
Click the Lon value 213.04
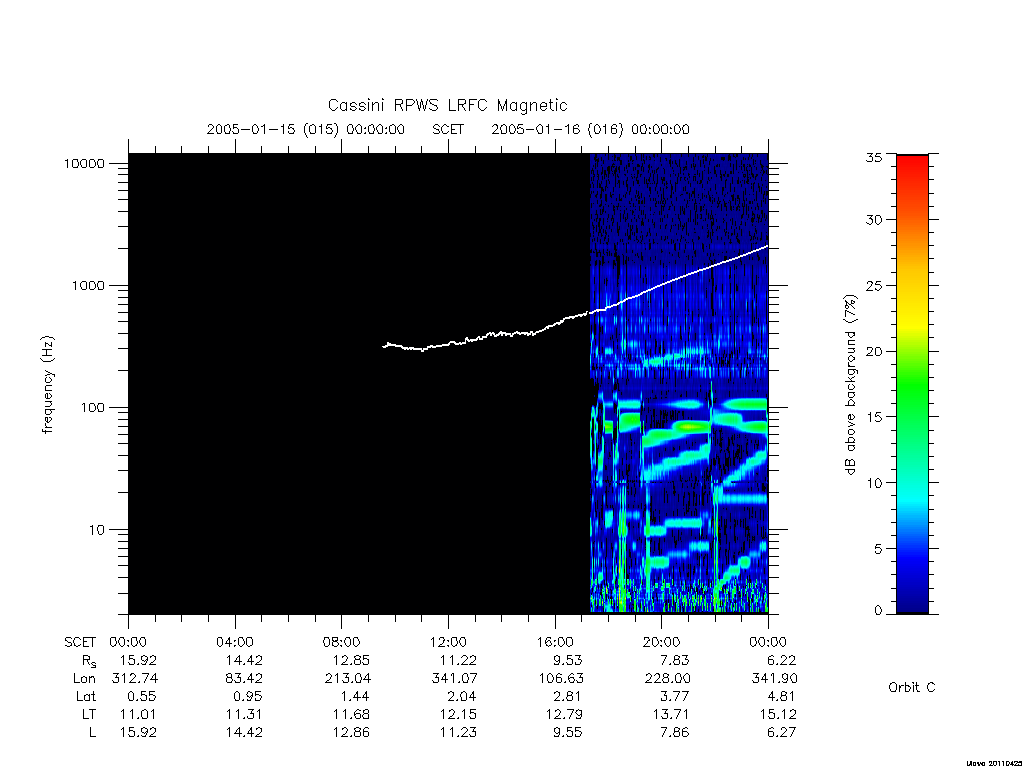pos(347,678)
